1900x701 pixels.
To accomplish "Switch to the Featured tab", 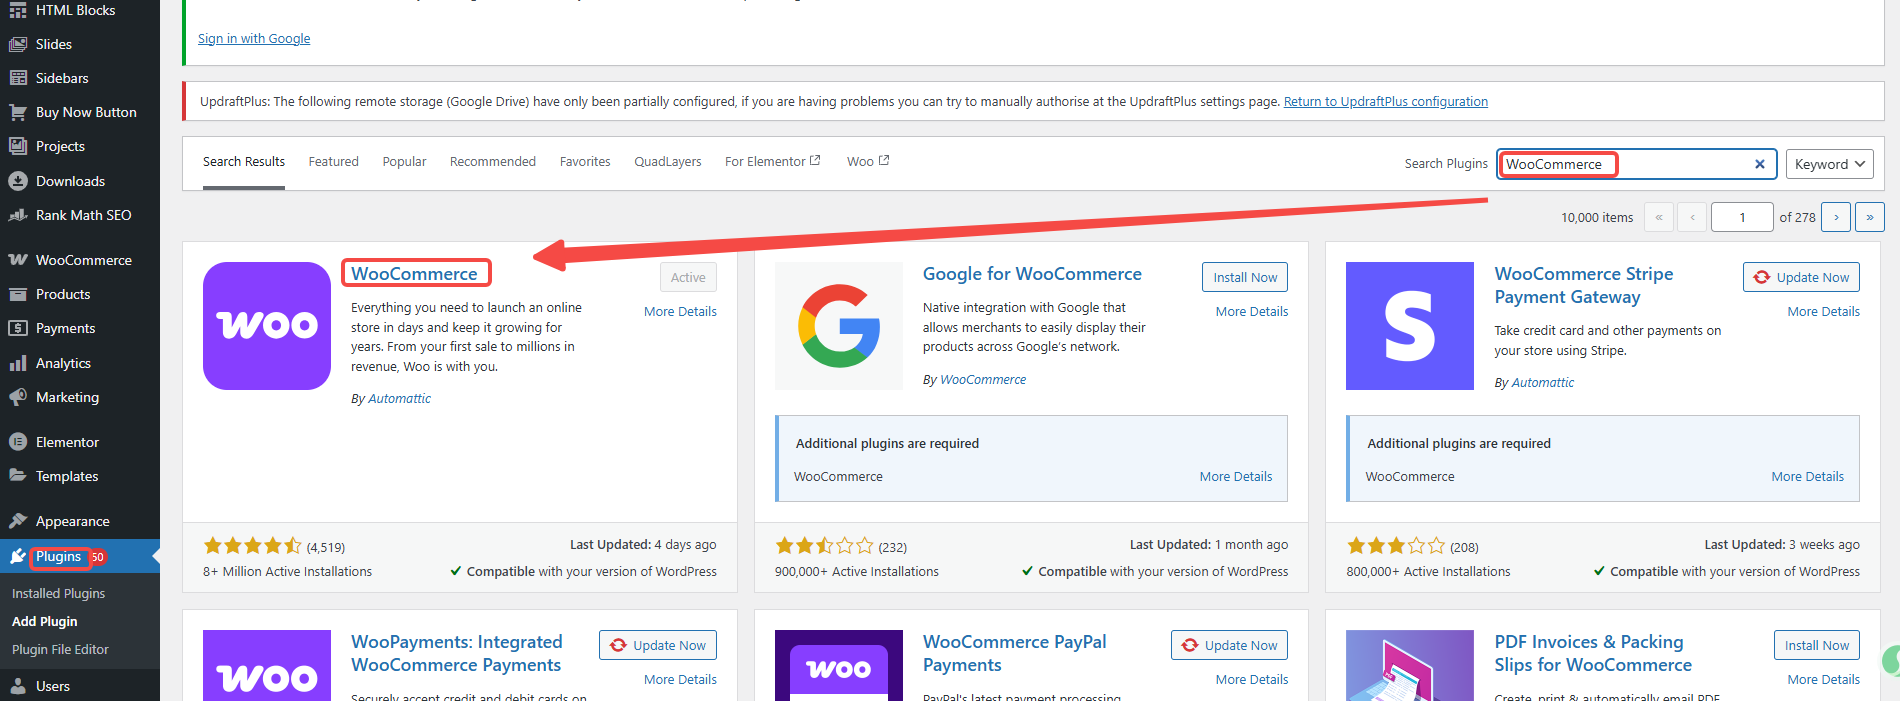I will coord(333,162).
